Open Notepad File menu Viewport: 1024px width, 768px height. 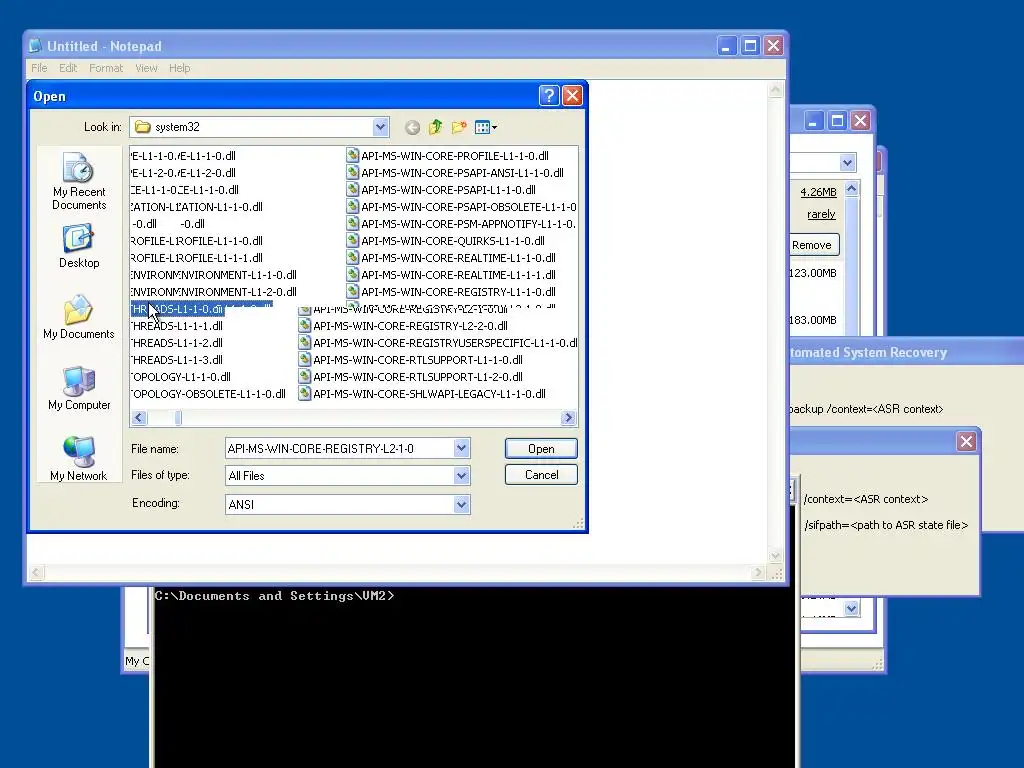(x=39, y=68)
